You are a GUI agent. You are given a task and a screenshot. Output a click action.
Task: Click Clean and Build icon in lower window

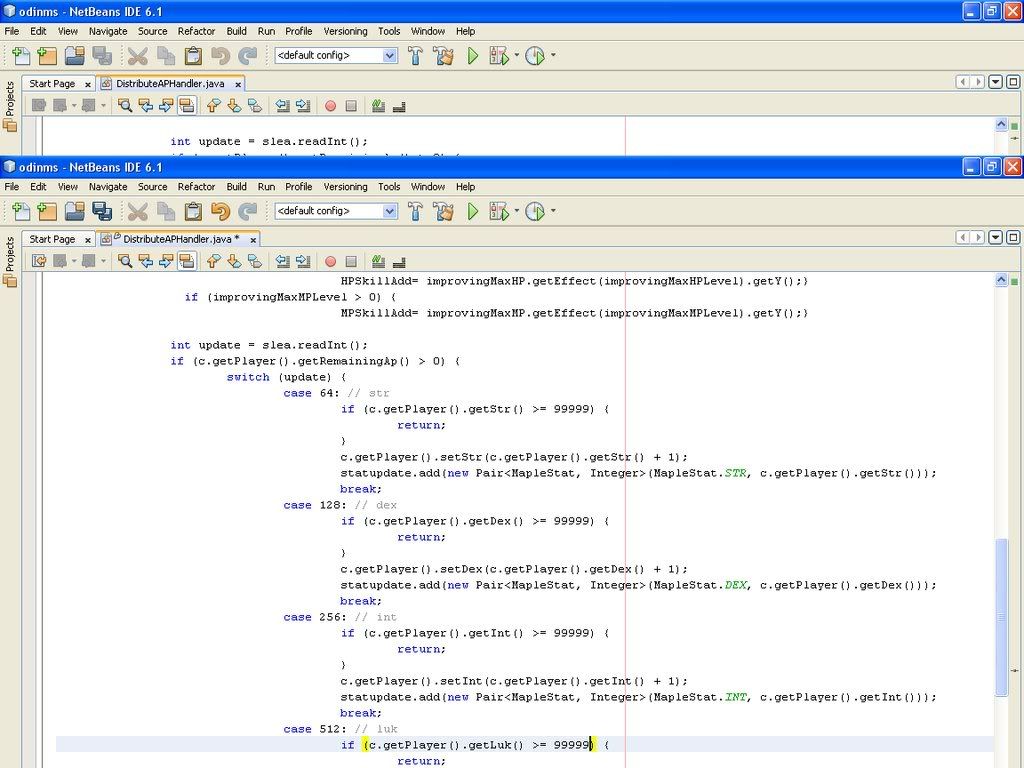[x=443, y=211]
